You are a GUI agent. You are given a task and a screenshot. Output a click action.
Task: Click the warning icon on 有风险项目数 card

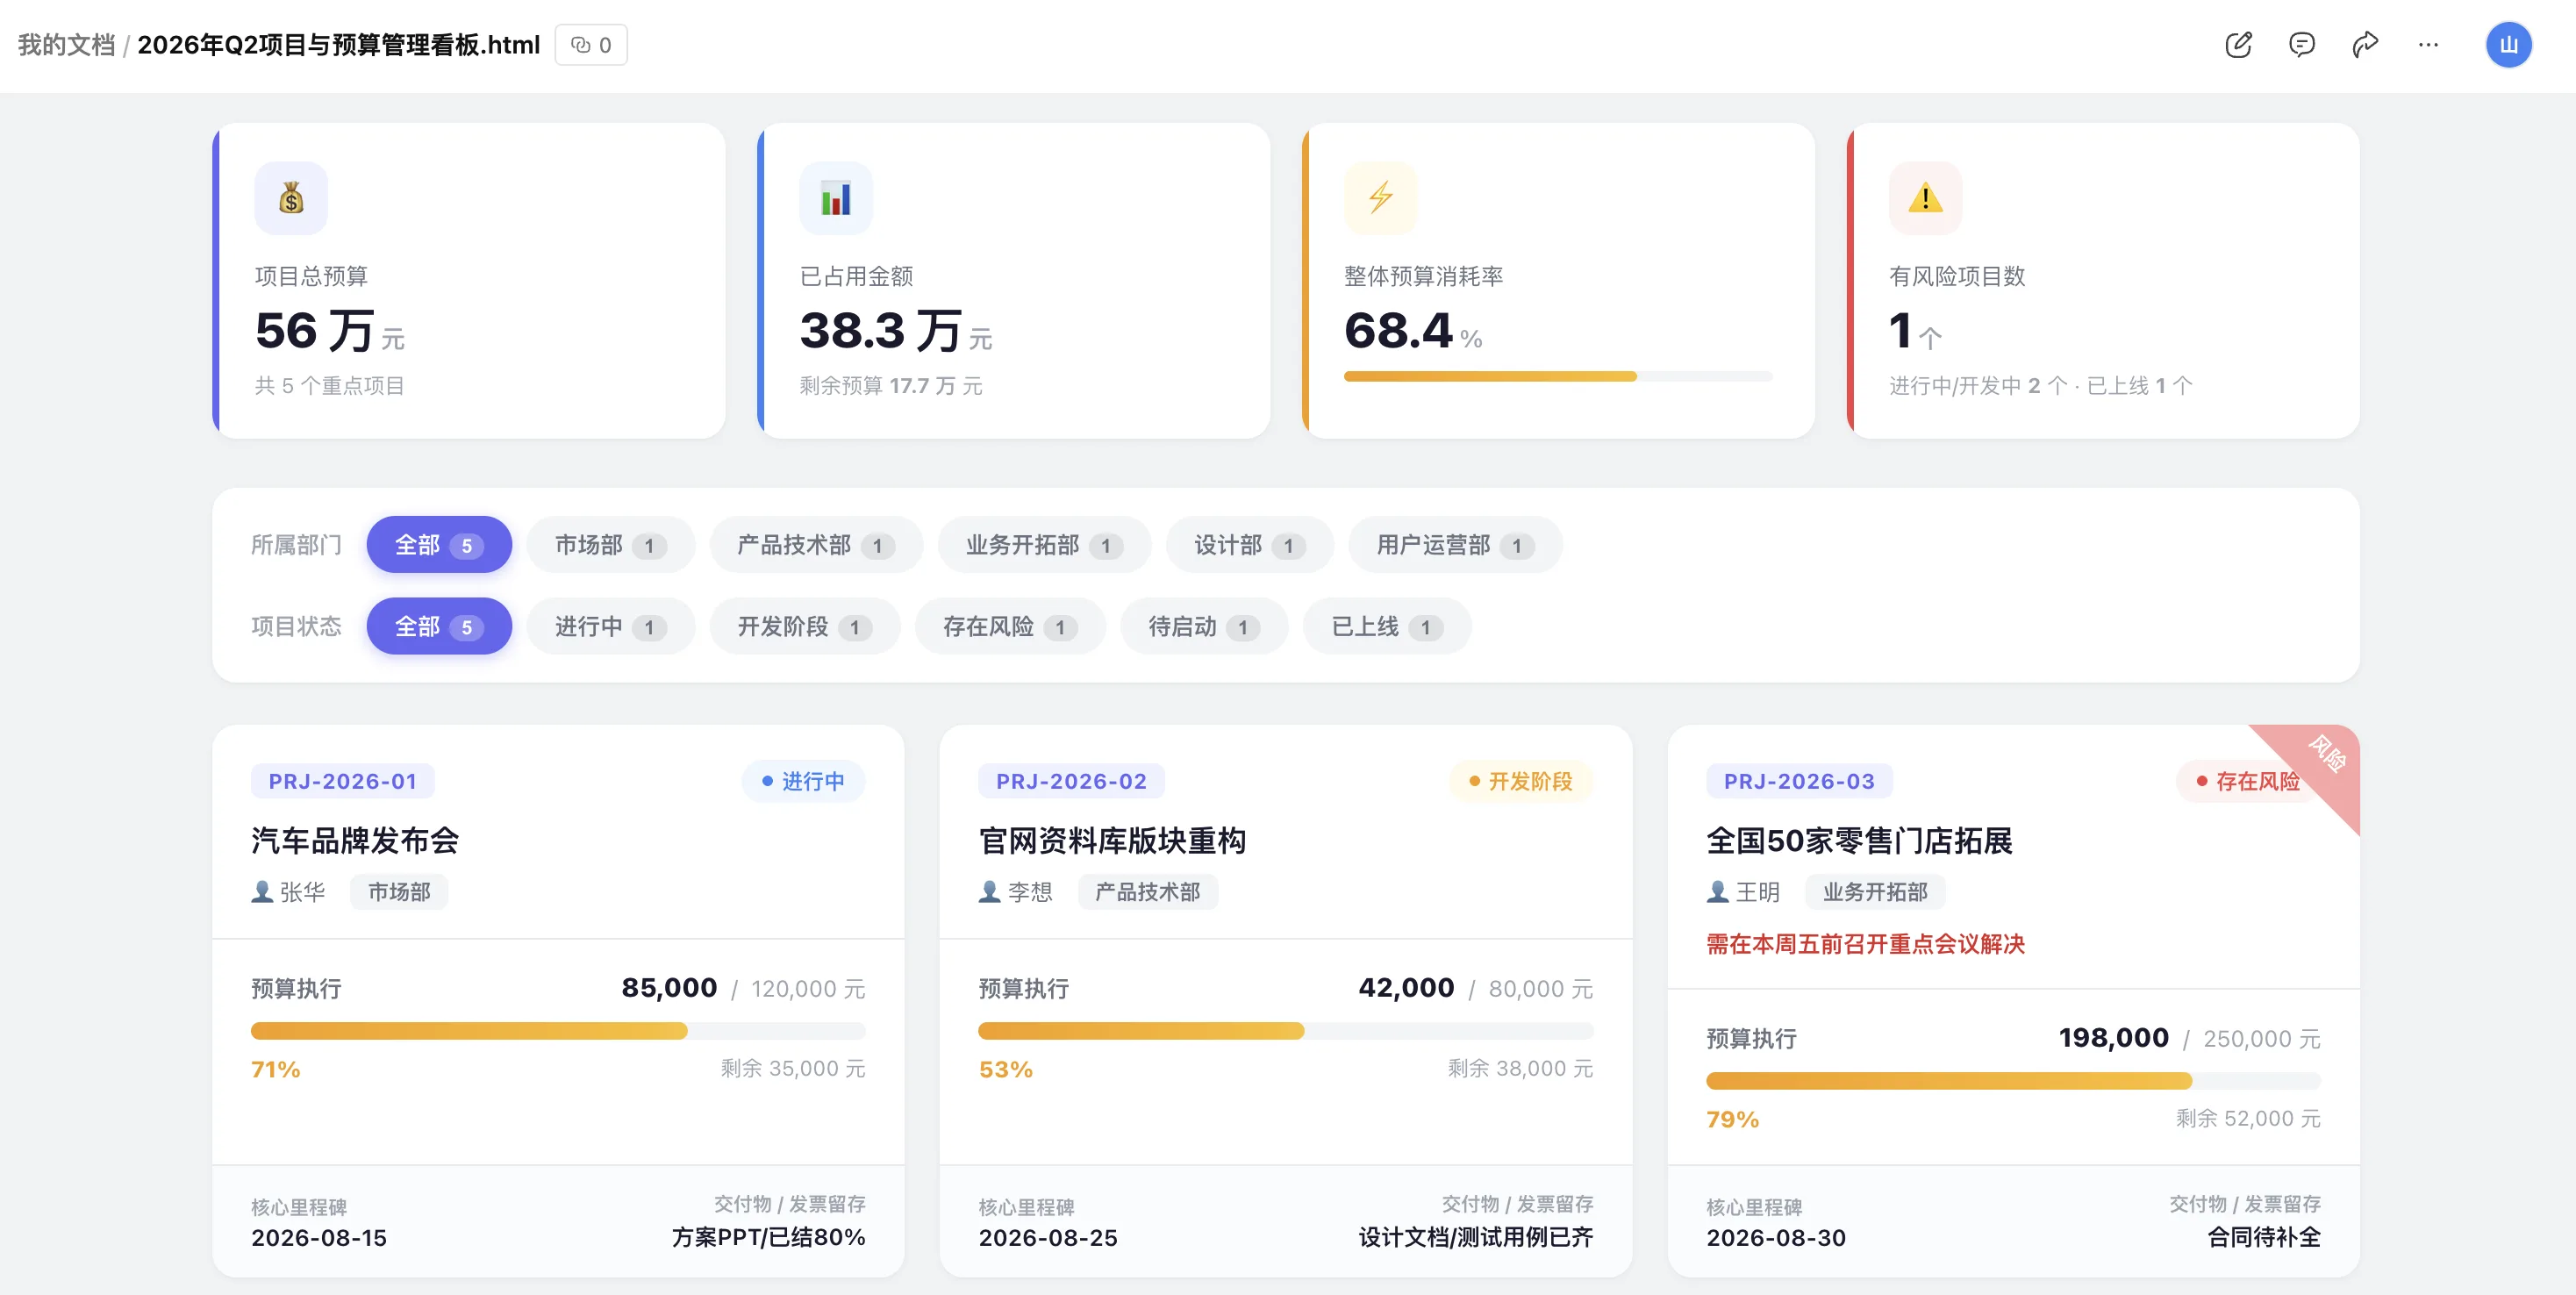pos(1925,198)
